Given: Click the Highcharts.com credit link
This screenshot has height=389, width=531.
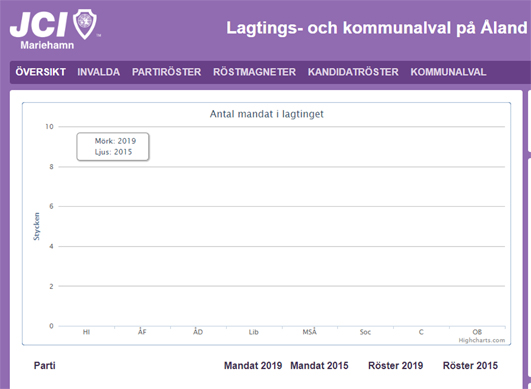Looking at the screenshot, I should point(482,340).
